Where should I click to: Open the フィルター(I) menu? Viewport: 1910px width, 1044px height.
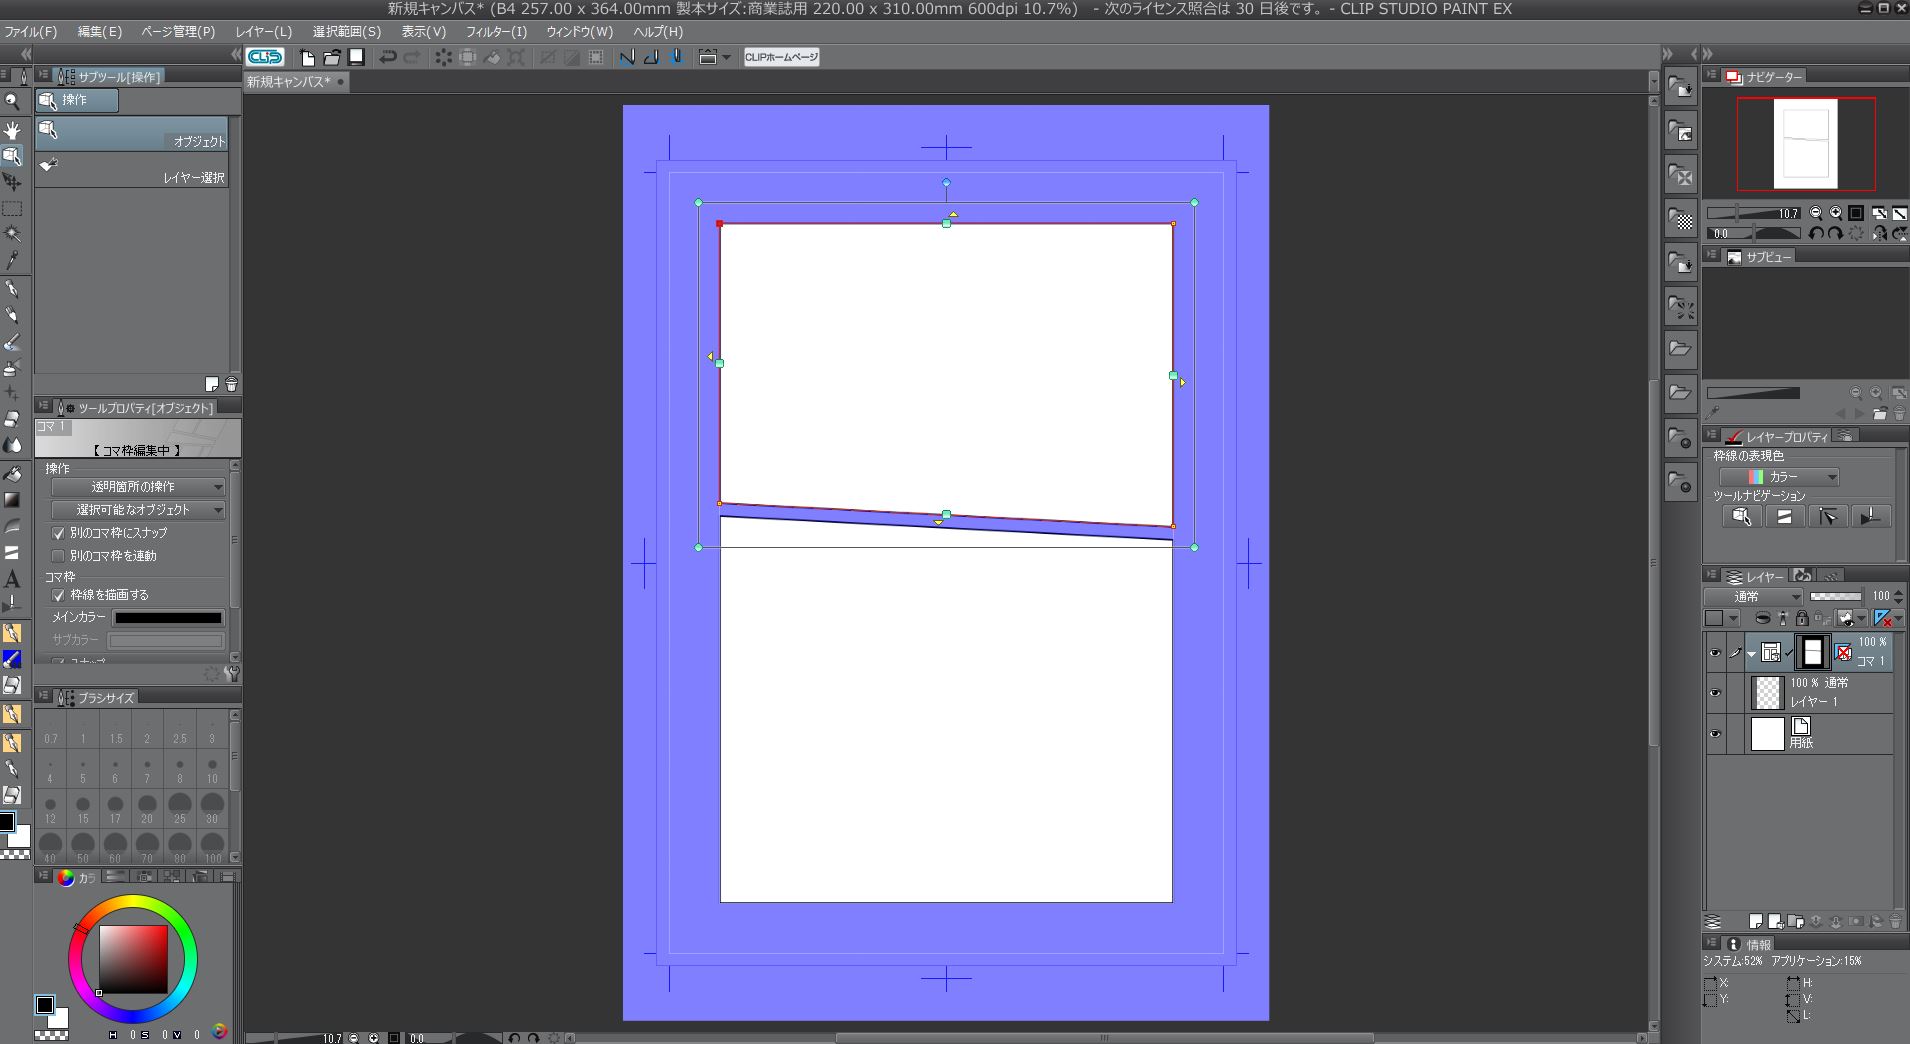pyautogui.click(x=496, y=31)
